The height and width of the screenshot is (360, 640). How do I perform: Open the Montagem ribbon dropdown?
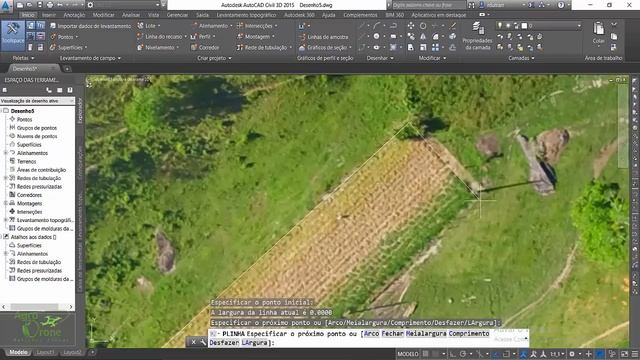256,36
